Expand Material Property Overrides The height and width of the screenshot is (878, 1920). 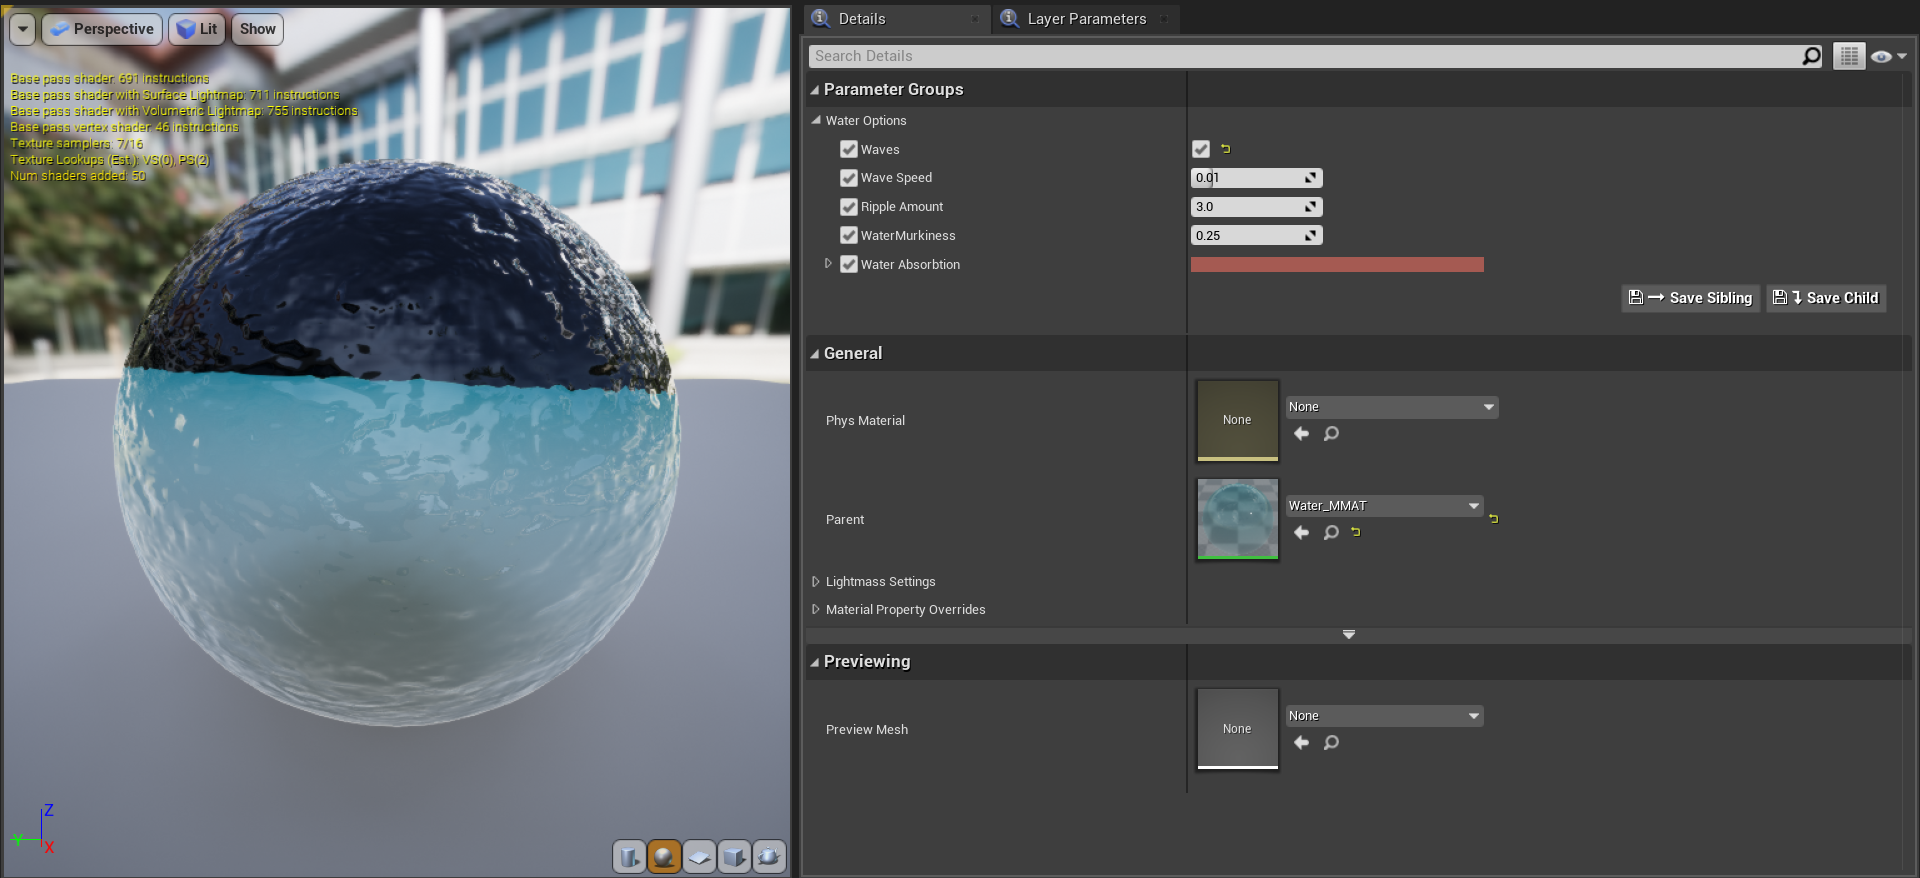816,609
